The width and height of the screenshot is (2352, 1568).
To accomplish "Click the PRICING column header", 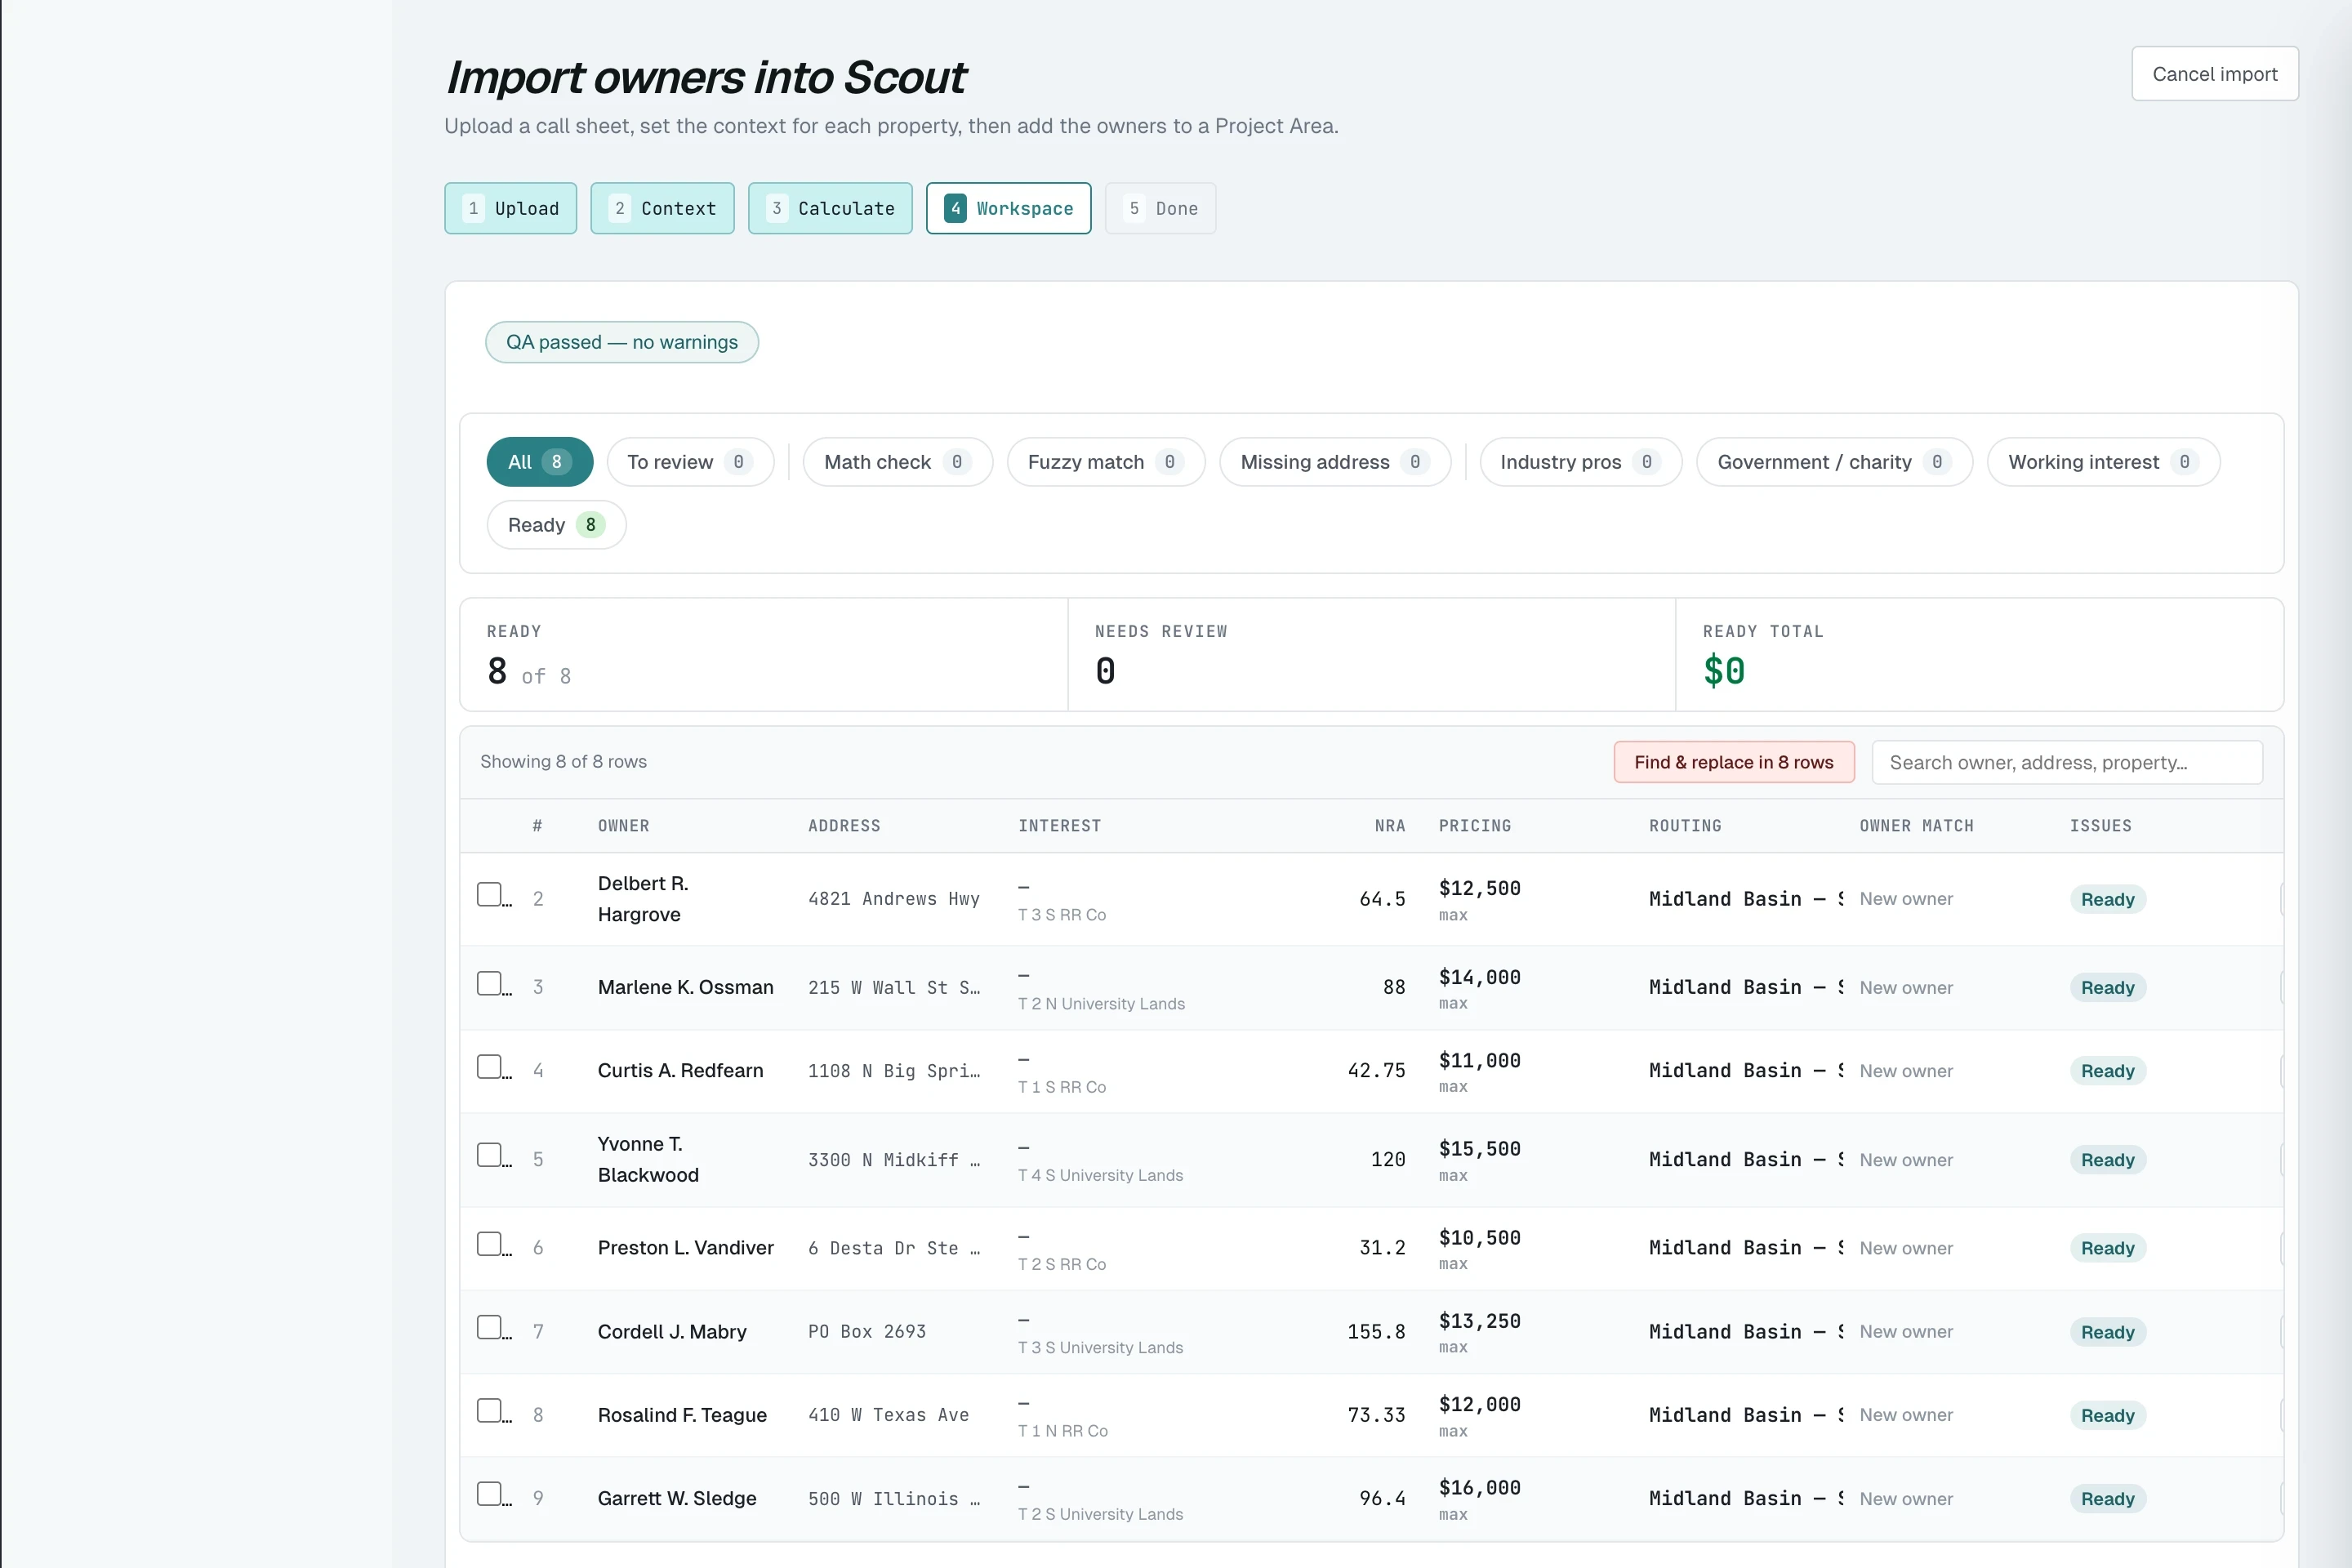I will 1474,826.
